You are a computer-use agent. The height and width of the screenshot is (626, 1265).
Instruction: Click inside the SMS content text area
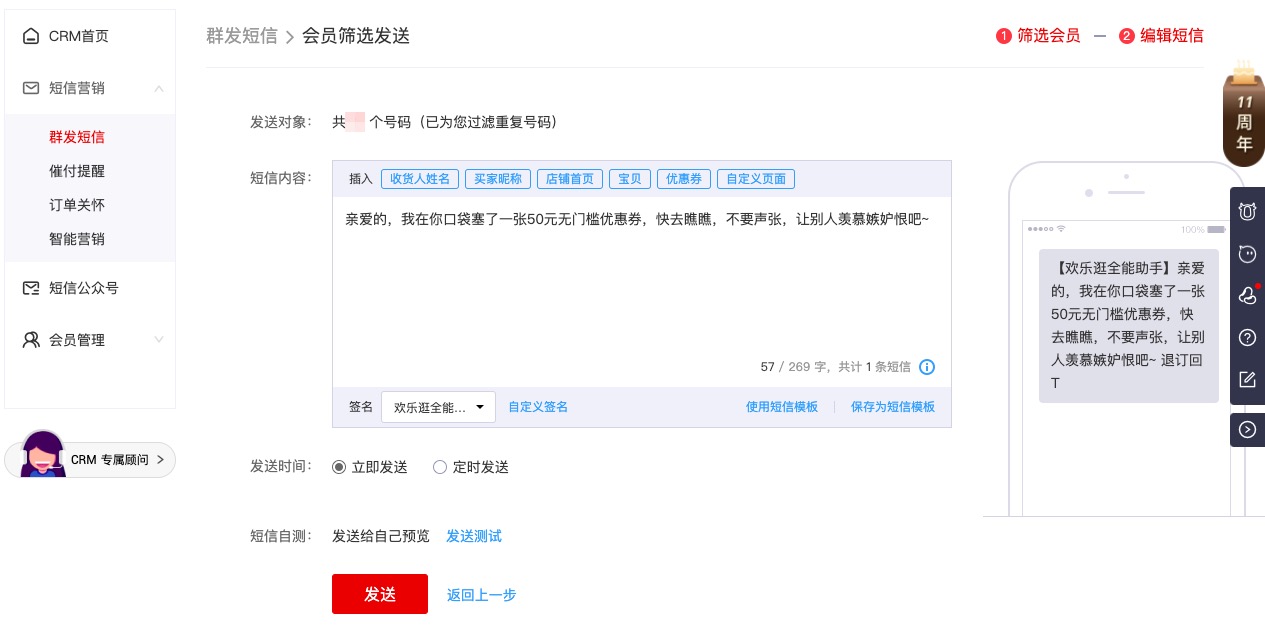click(x=640, y=290)
